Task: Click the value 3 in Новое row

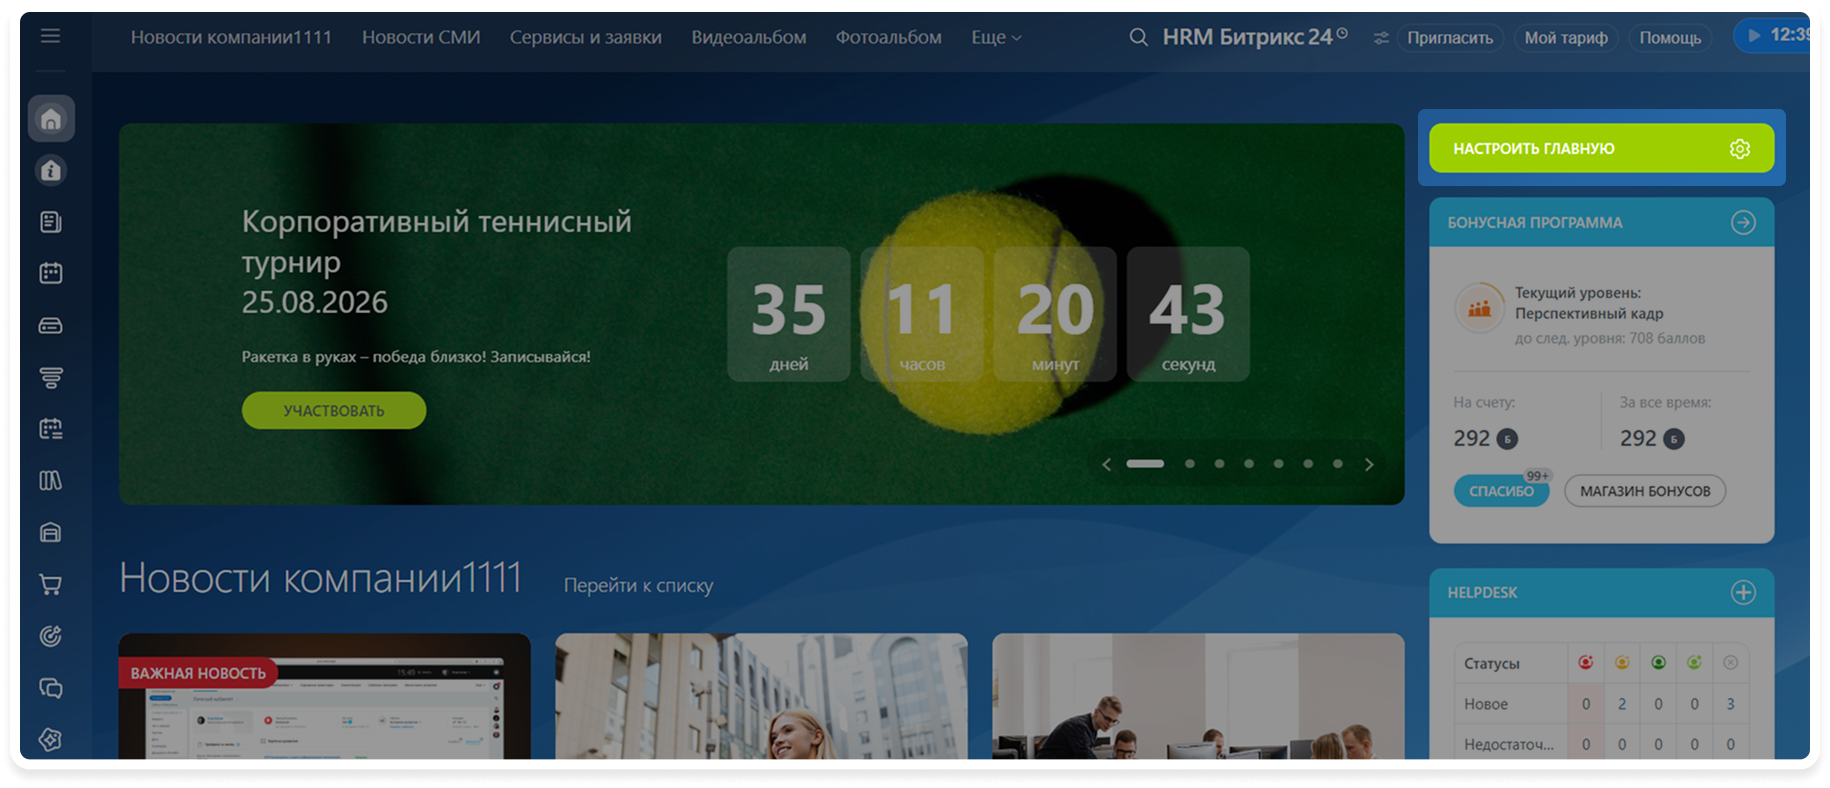Action: point(1730,704)
